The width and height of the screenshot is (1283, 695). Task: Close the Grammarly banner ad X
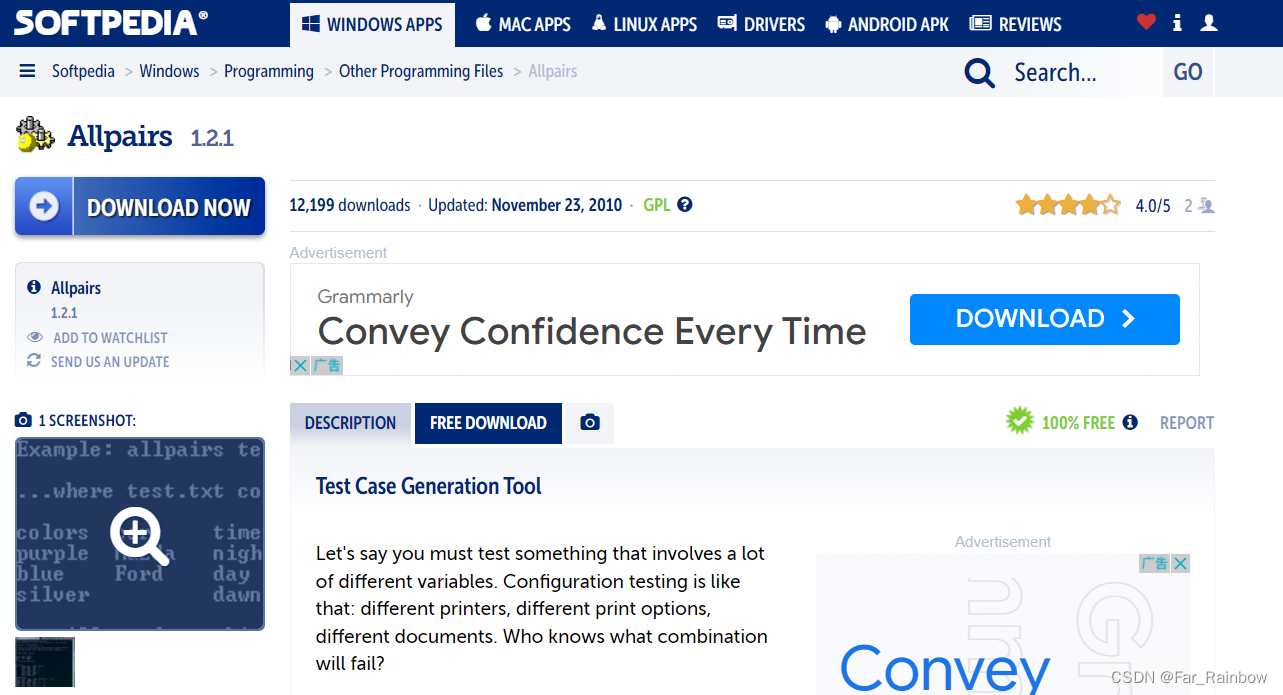pos(300,366)
